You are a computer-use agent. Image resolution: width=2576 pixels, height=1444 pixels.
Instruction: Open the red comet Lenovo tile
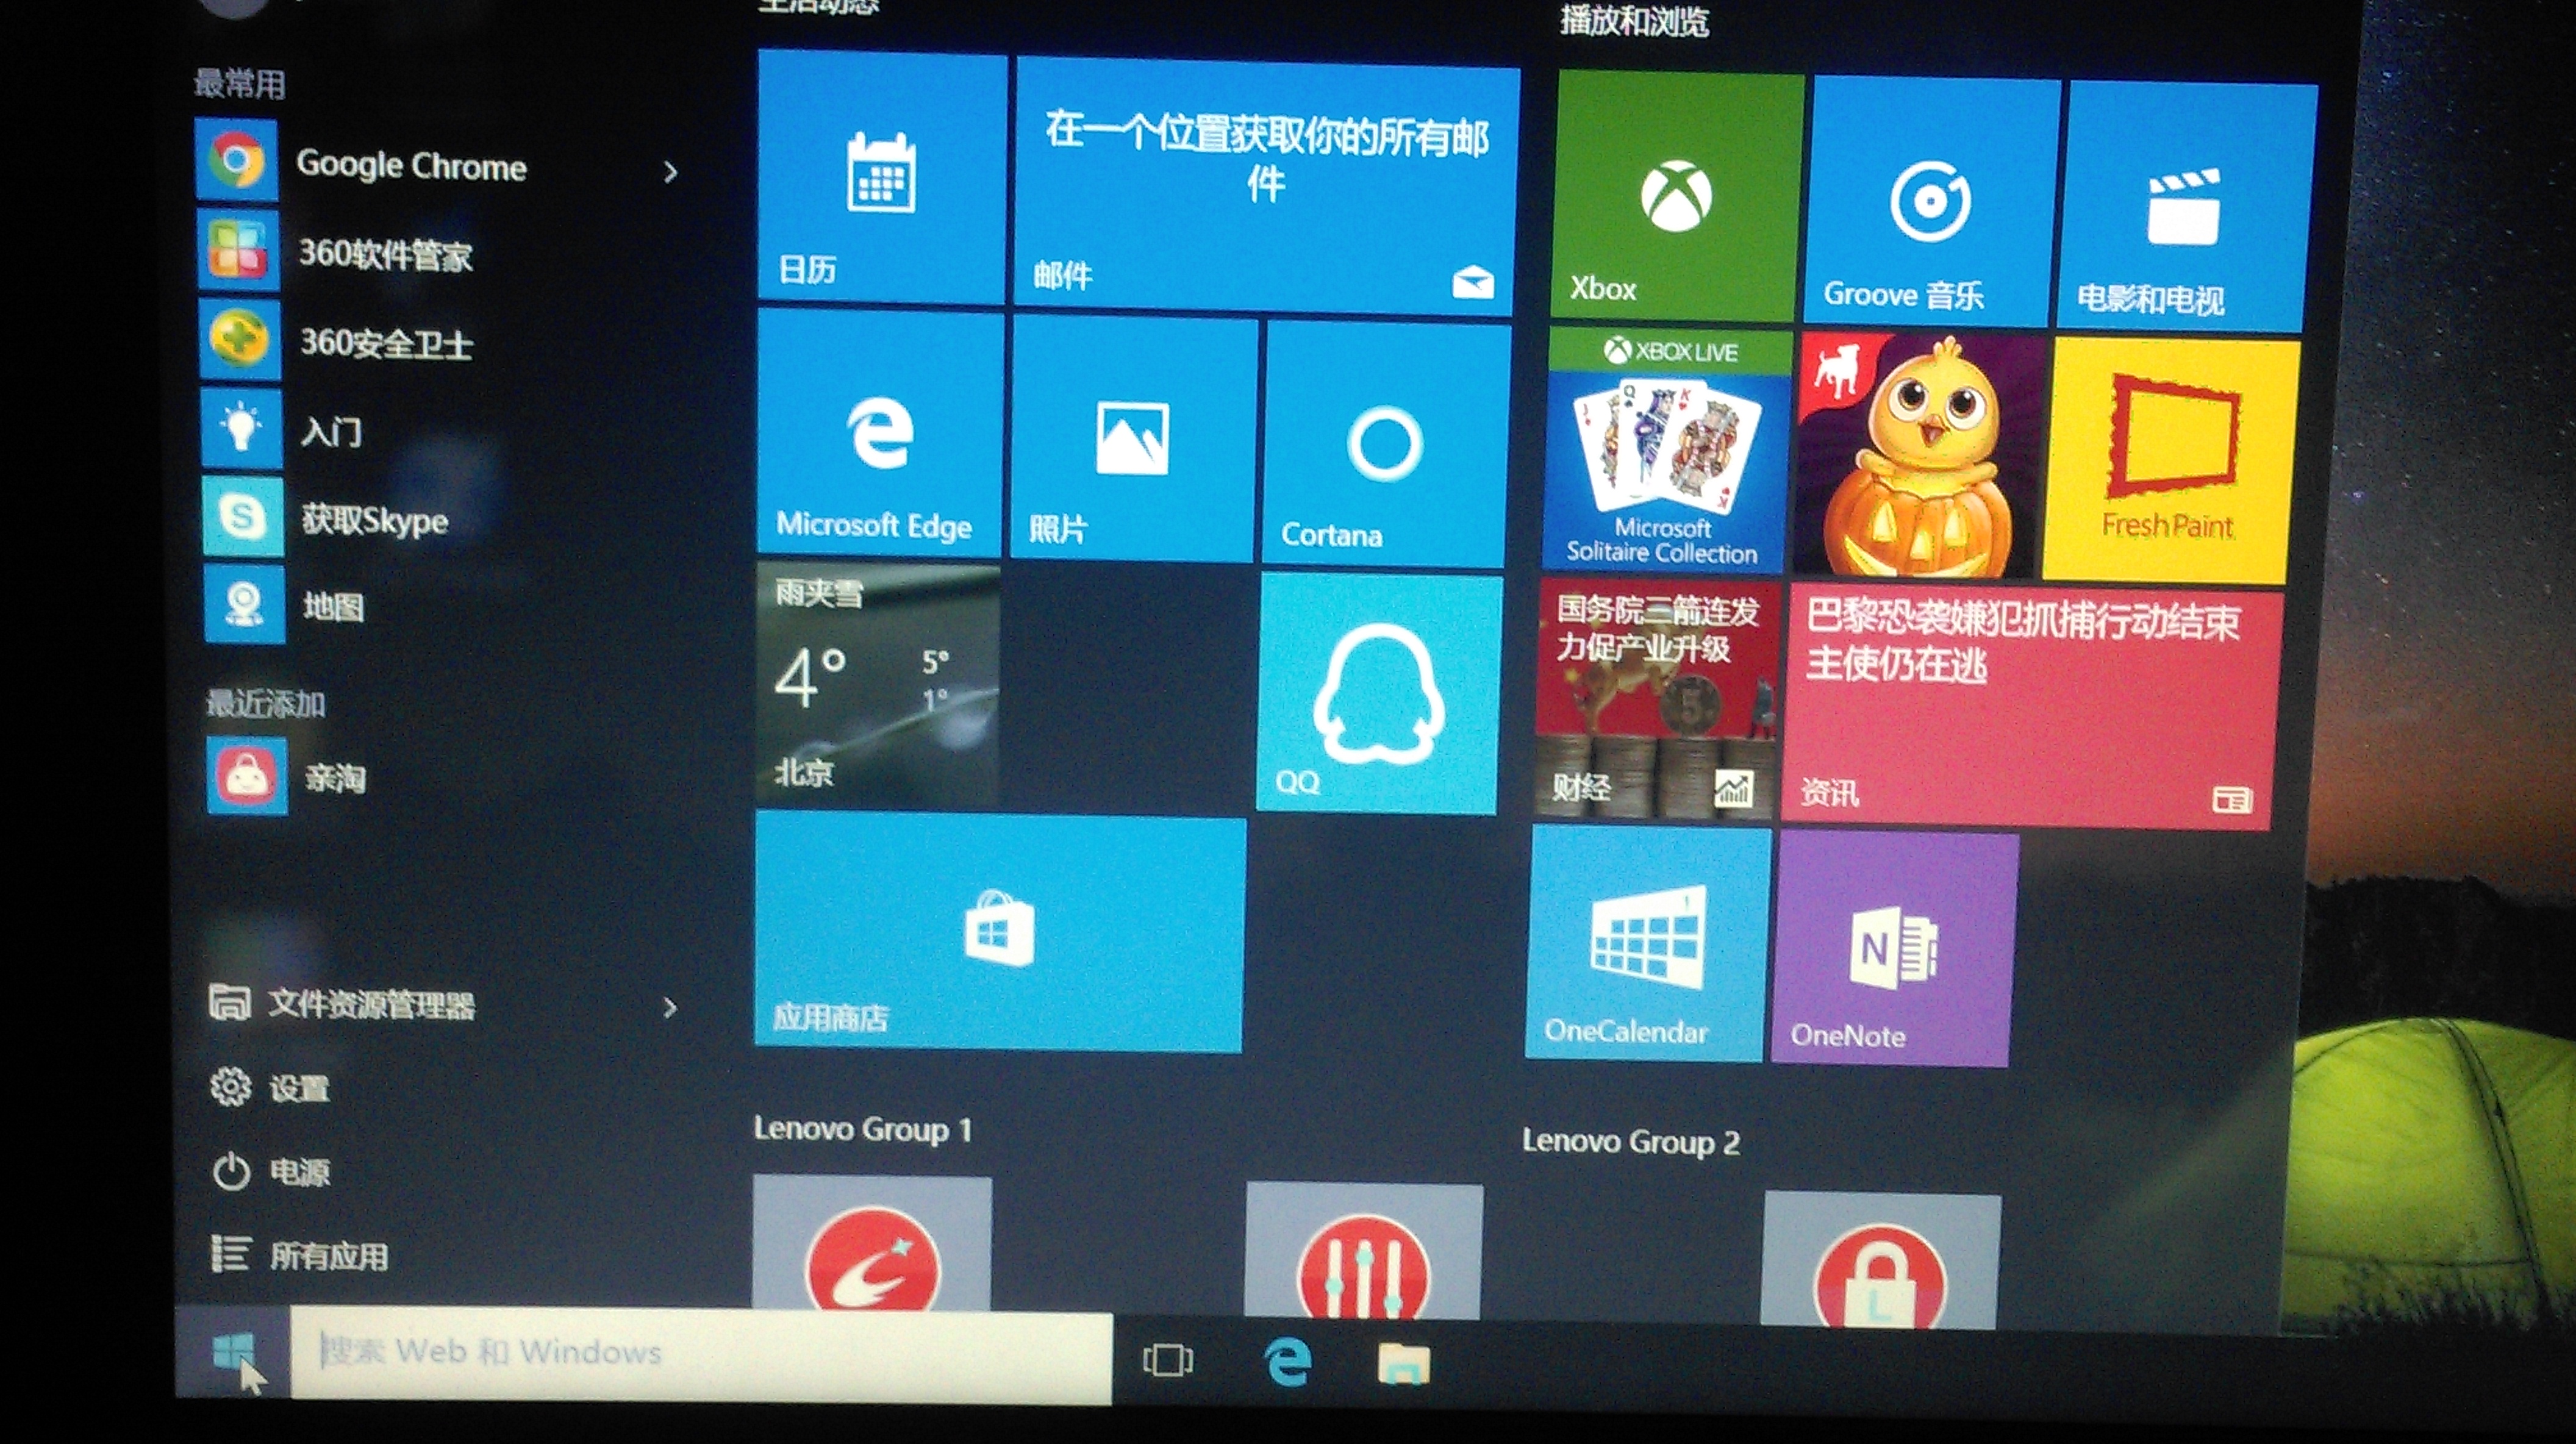871,1244
